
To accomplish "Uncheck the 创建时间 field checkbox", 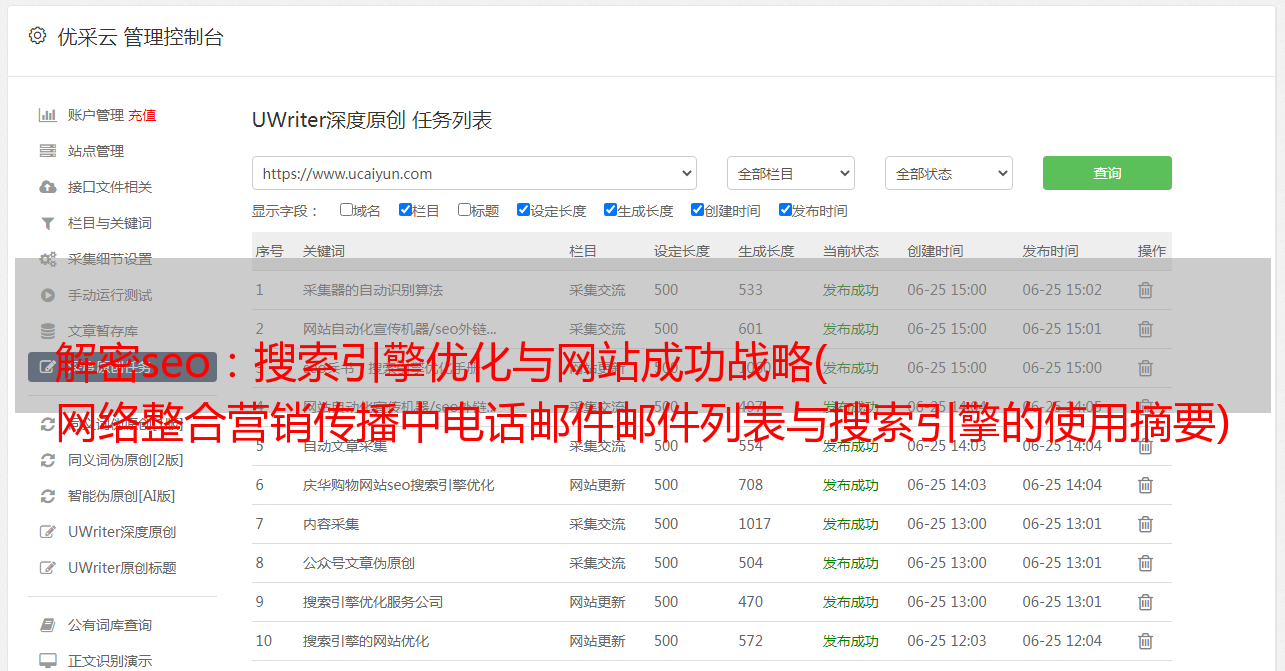I will [697, 210].
